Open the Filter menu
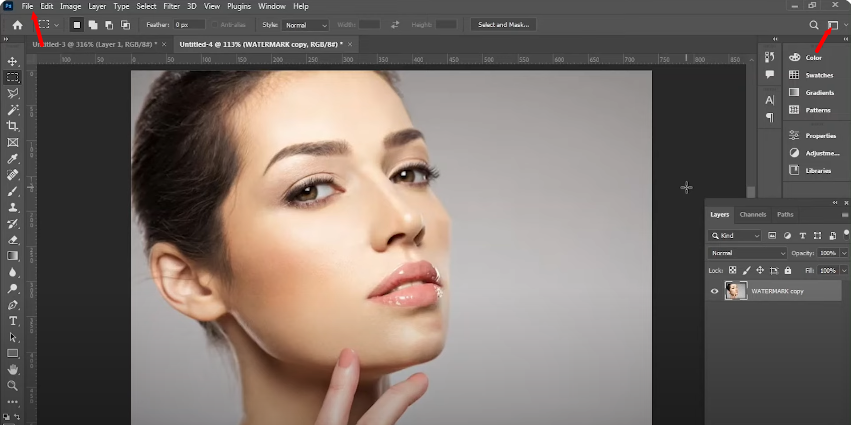 [172, 7]
